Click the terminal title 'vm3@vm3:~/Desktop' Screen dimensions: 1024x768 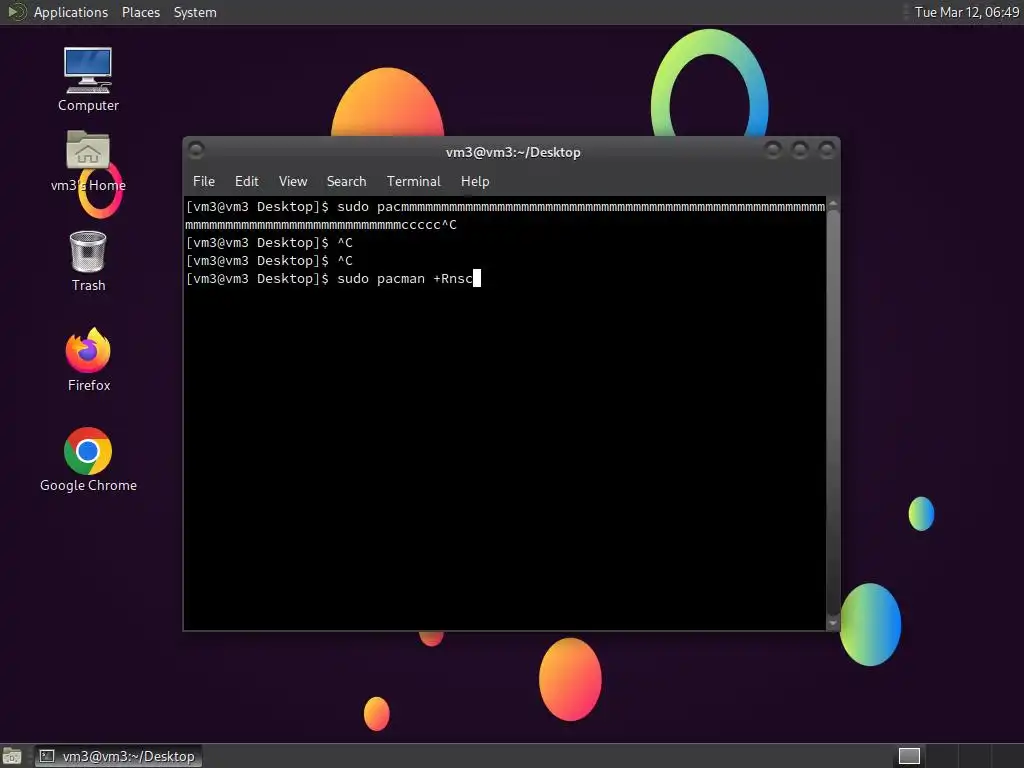[x=513, y=152]
